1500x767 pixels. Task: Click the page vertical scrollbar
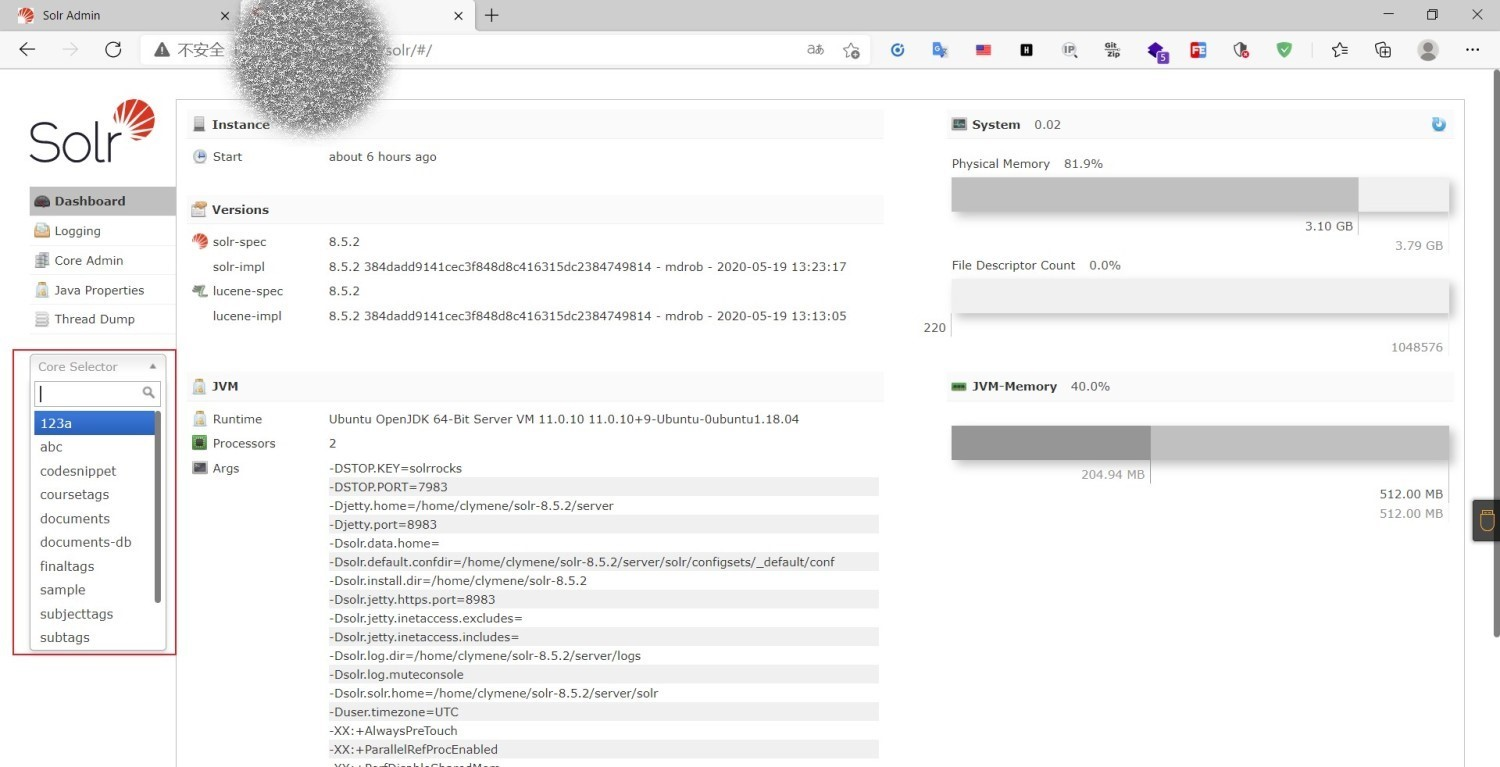point(1495,353)
